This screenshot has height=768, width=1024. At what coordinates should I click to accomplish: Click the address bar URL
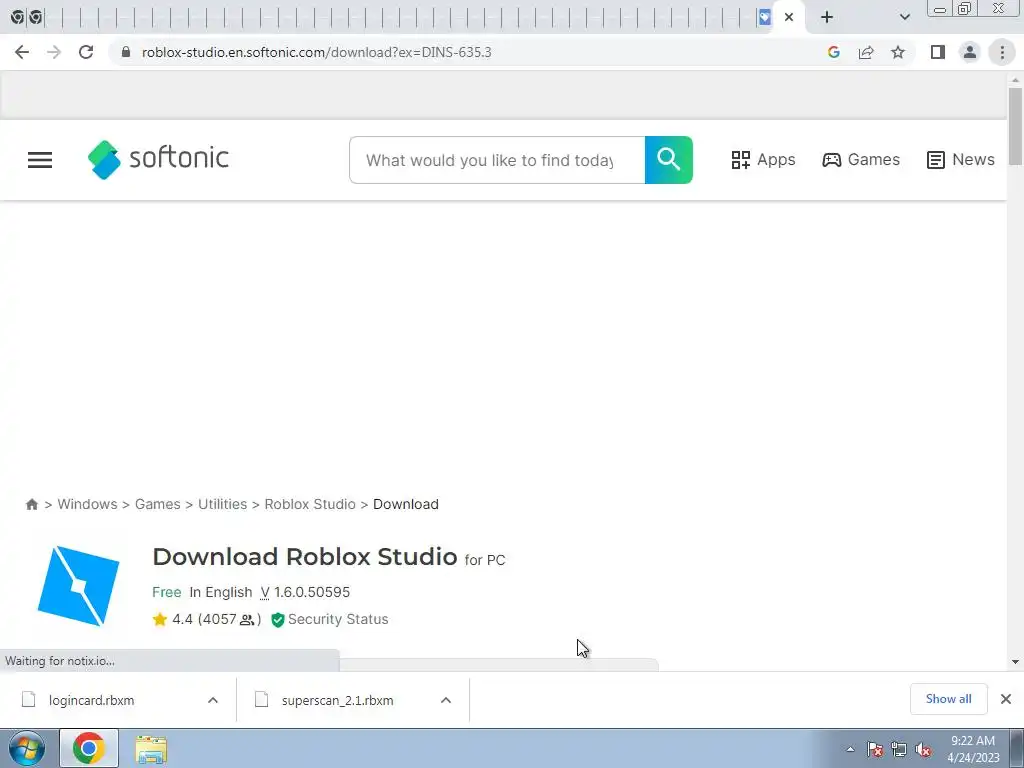tap(317, 52)
